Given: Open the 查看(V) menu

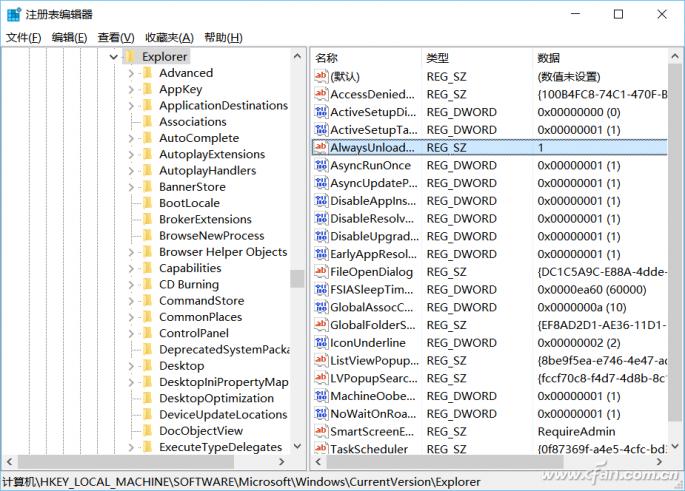Looking at the screenshot, I should point(116,38).
